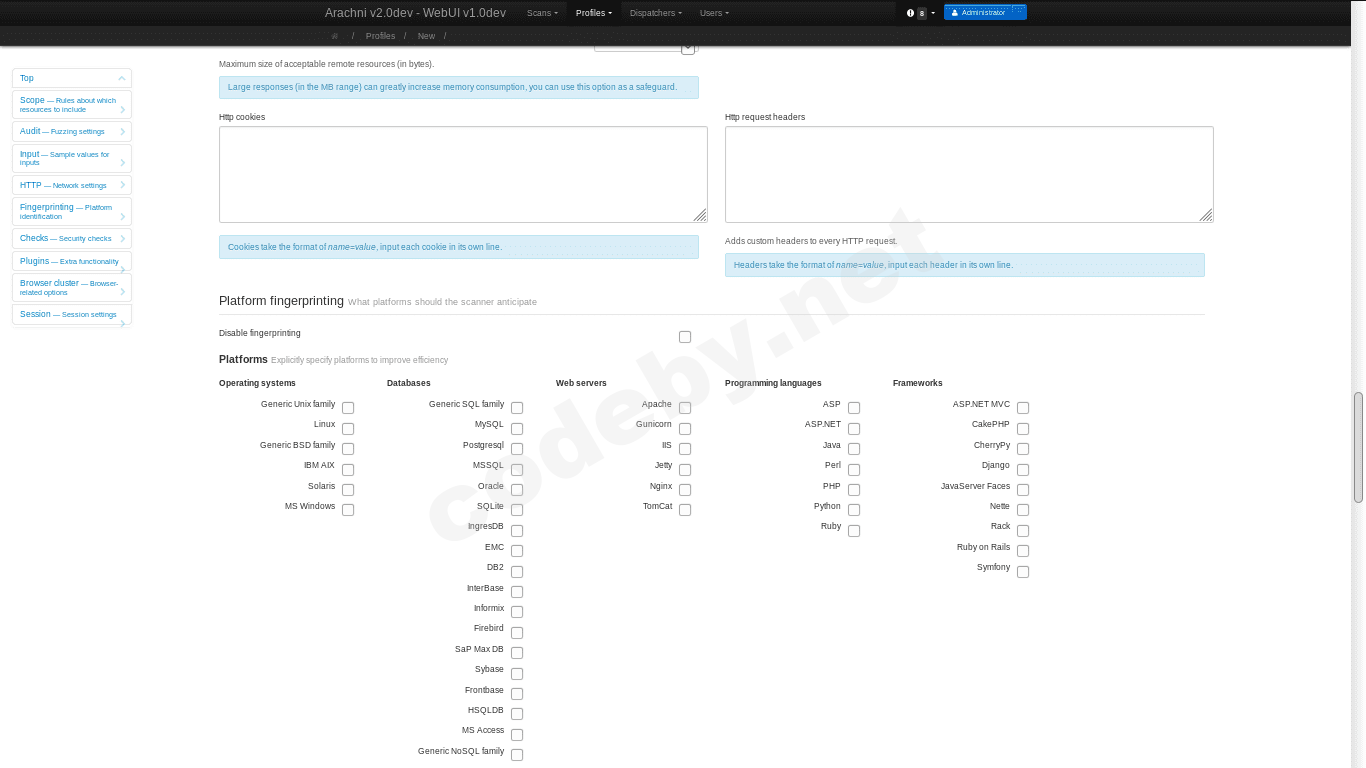Tick the Gunicorn checkbox
This screenshot has width=1366, height=768.
685,429
